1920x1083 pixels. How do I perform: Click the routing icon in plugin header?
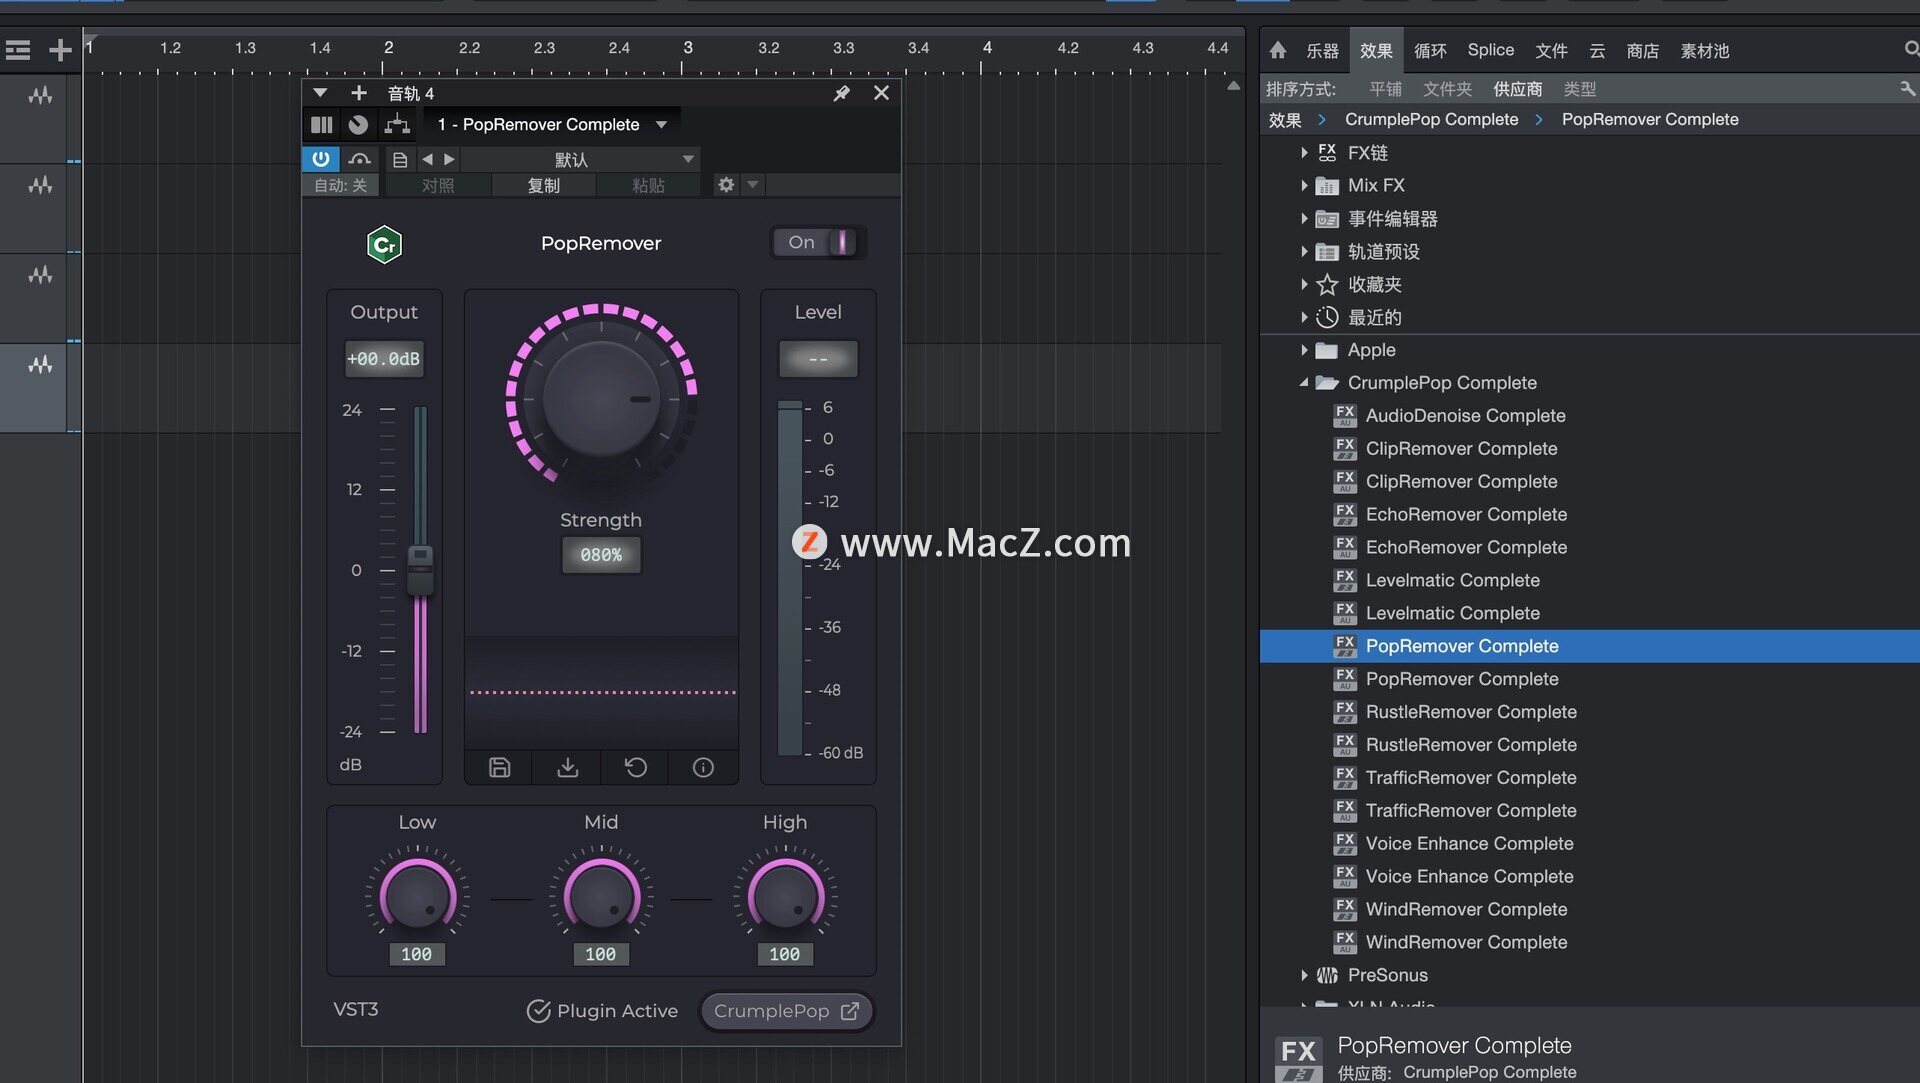coord(397,124)
